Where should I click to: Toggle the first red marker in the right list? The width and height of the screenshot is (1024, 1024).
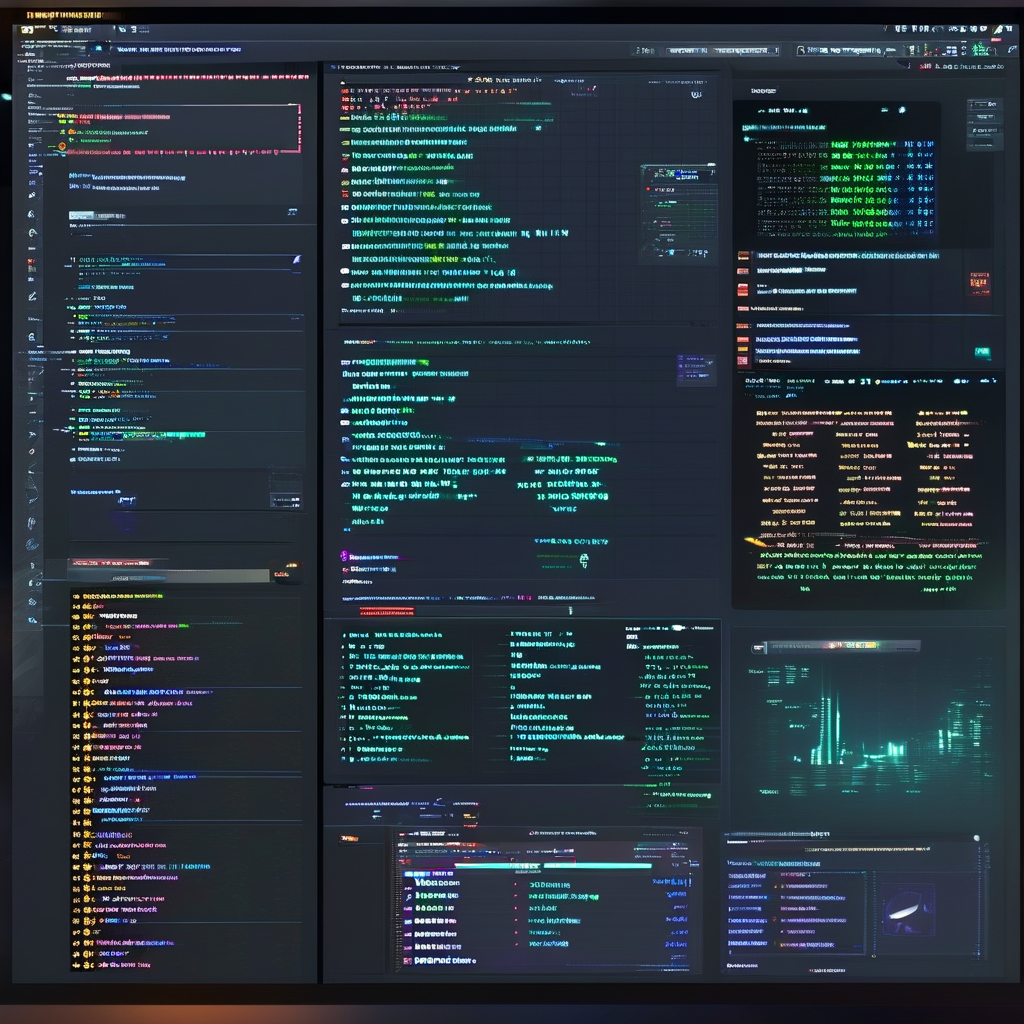[x=743, y=256]
